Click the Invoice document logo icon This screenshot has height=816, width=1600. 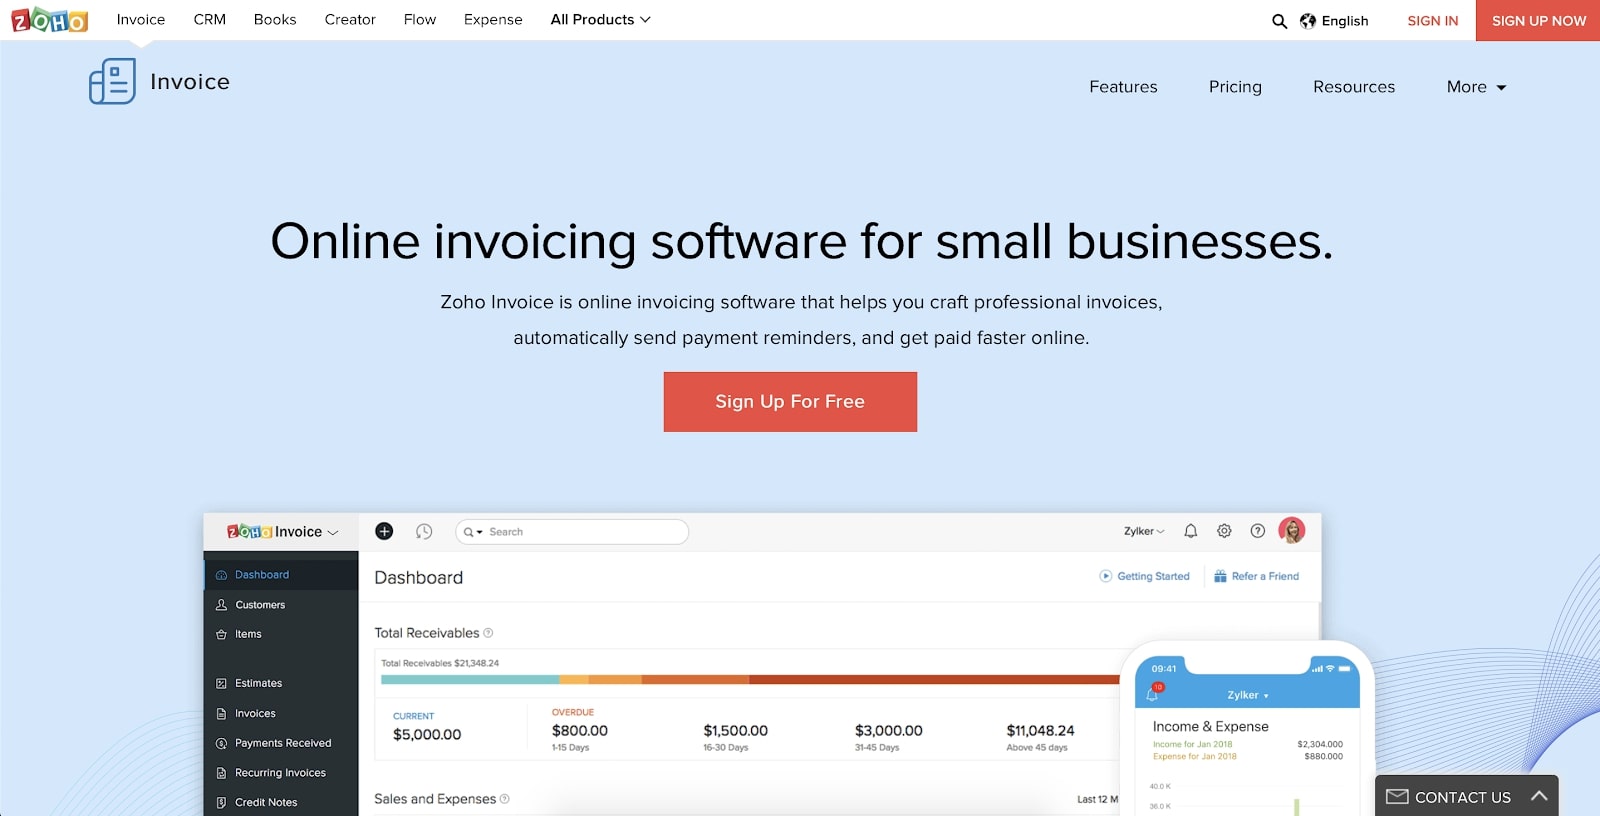pyautogui.click(x=112, y=81)
